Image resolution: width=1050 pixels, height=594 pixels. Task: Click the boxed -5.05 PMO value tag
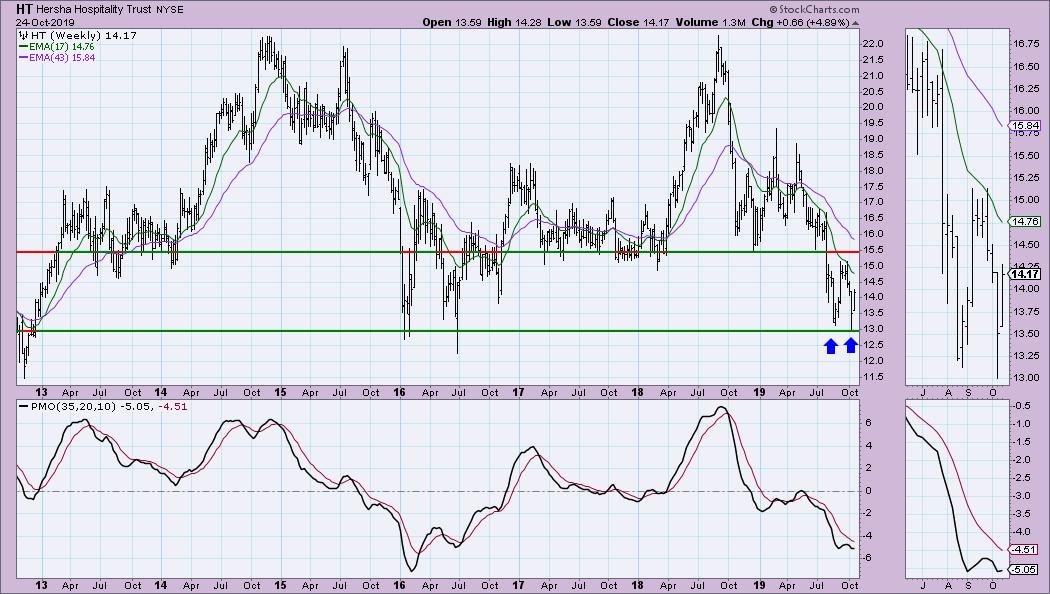tap(1025, 569)
